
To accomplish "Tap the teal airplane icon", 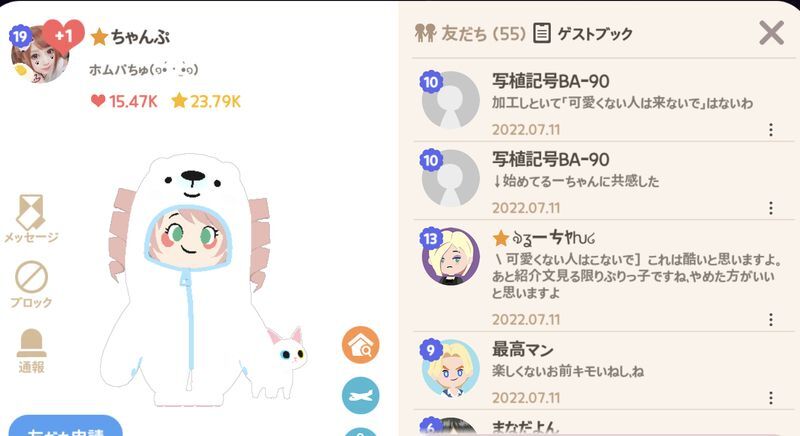I will point(361,395).
